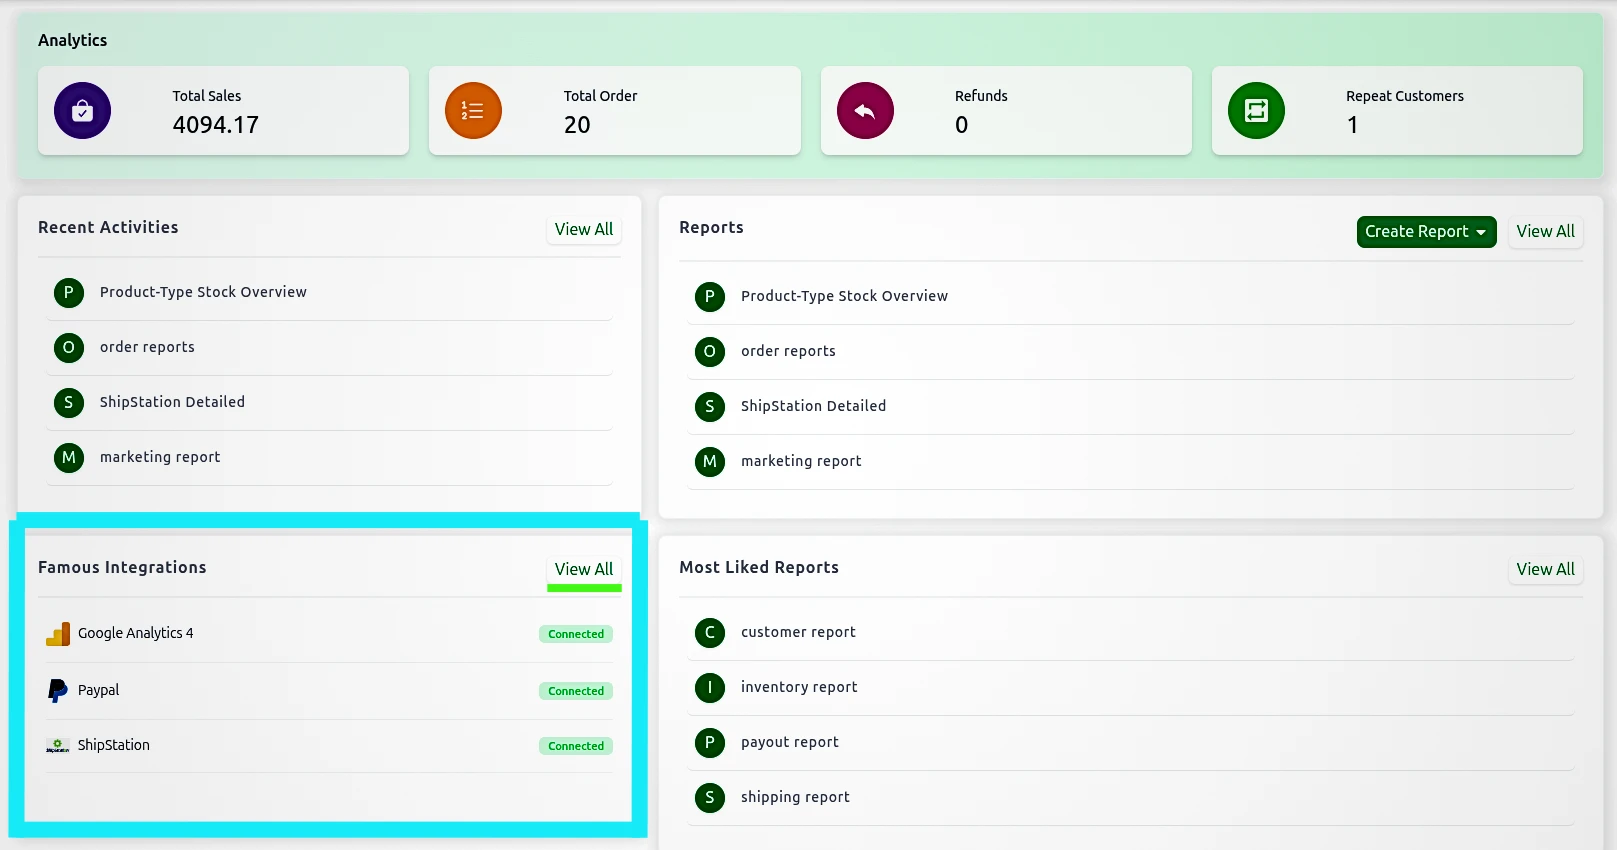This screenshot has width=1617, height=850.
Task: Open the Create Report dropdown
Action: tap(1425, 231)
